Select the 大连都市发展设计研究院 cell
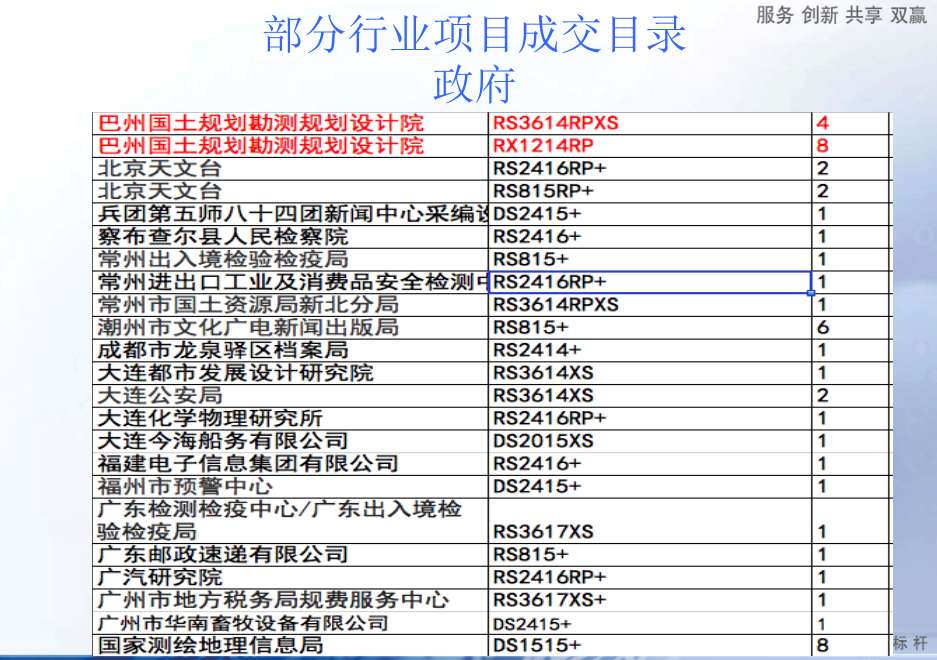The width and height of the screenshot is (937, 660). (x=290, y=373)
